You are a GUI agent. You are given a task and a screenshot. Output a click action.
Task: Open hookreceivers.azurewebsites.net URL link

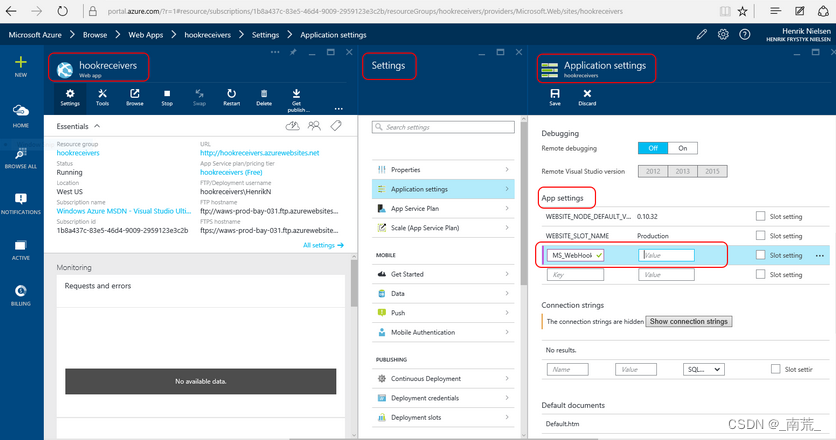(x=260, y=153)
